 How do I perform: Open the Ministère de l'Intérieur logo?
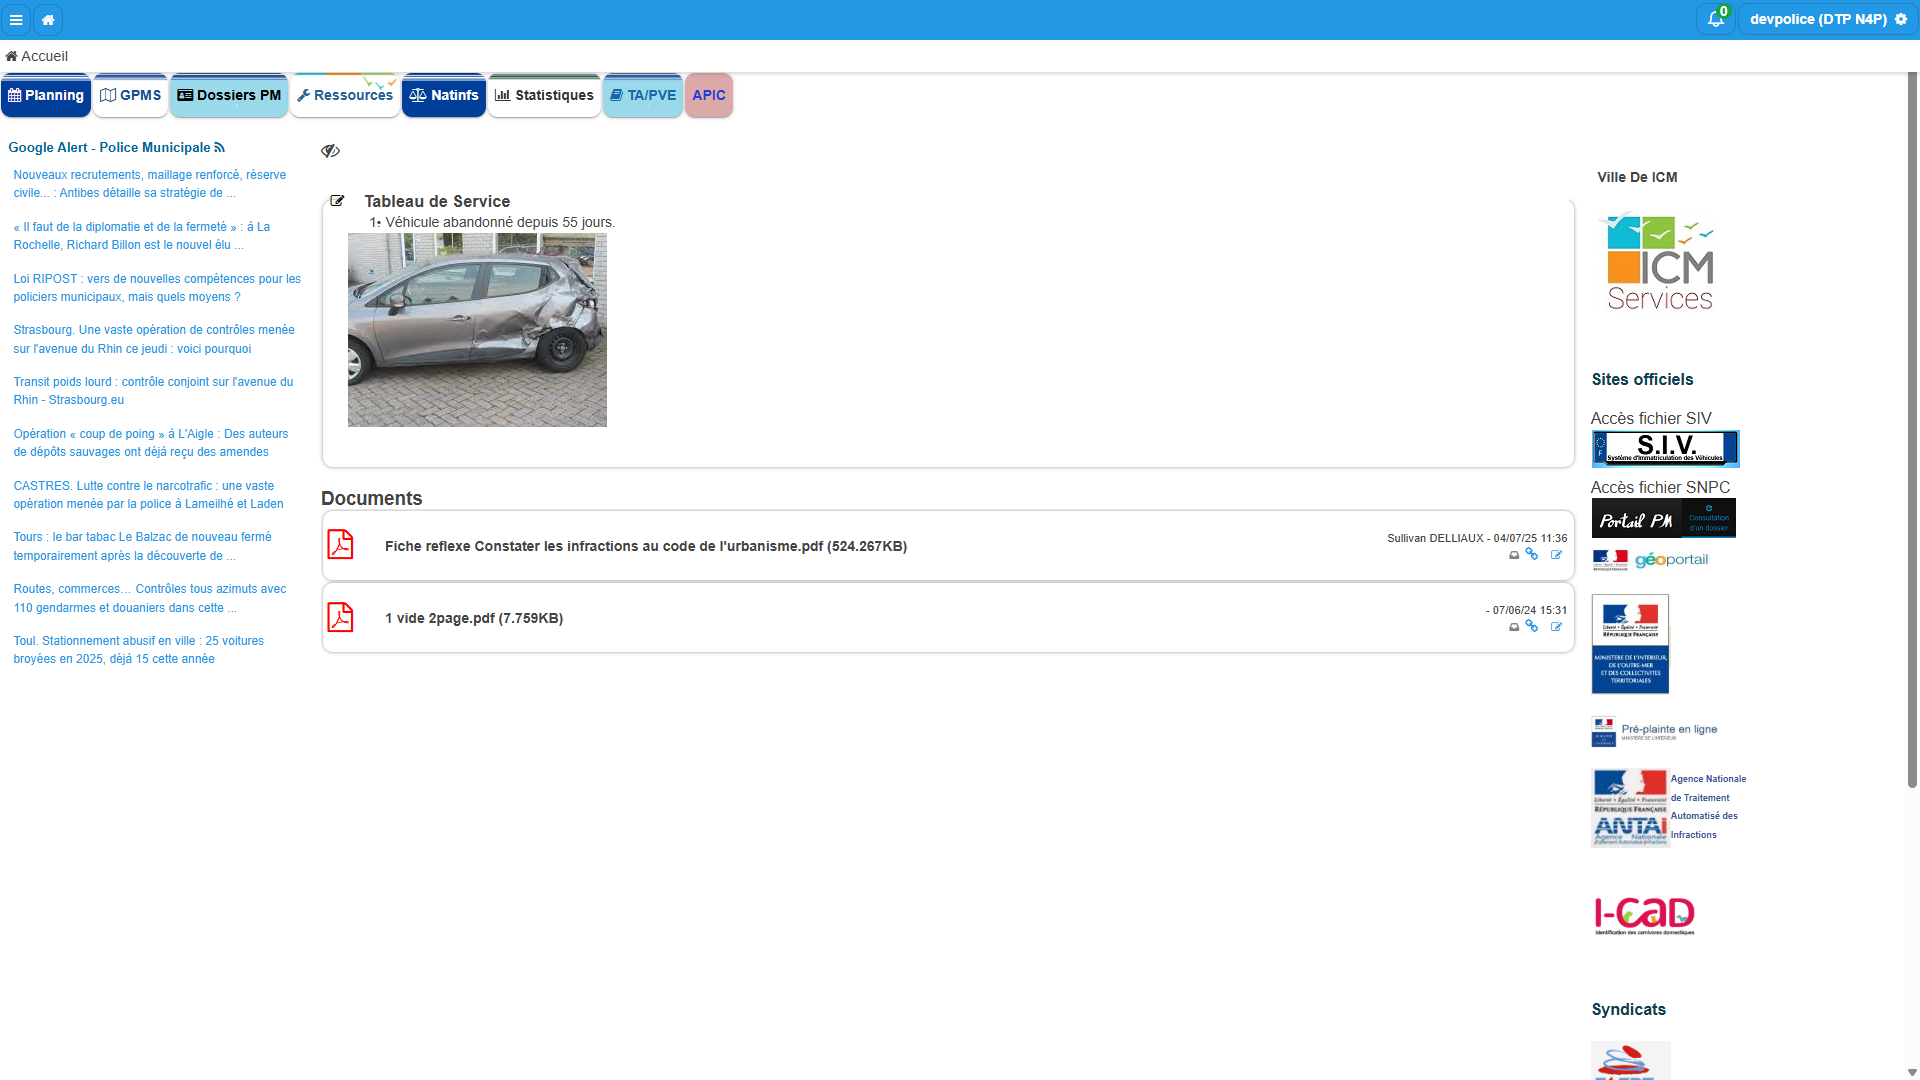(1630, 644)
